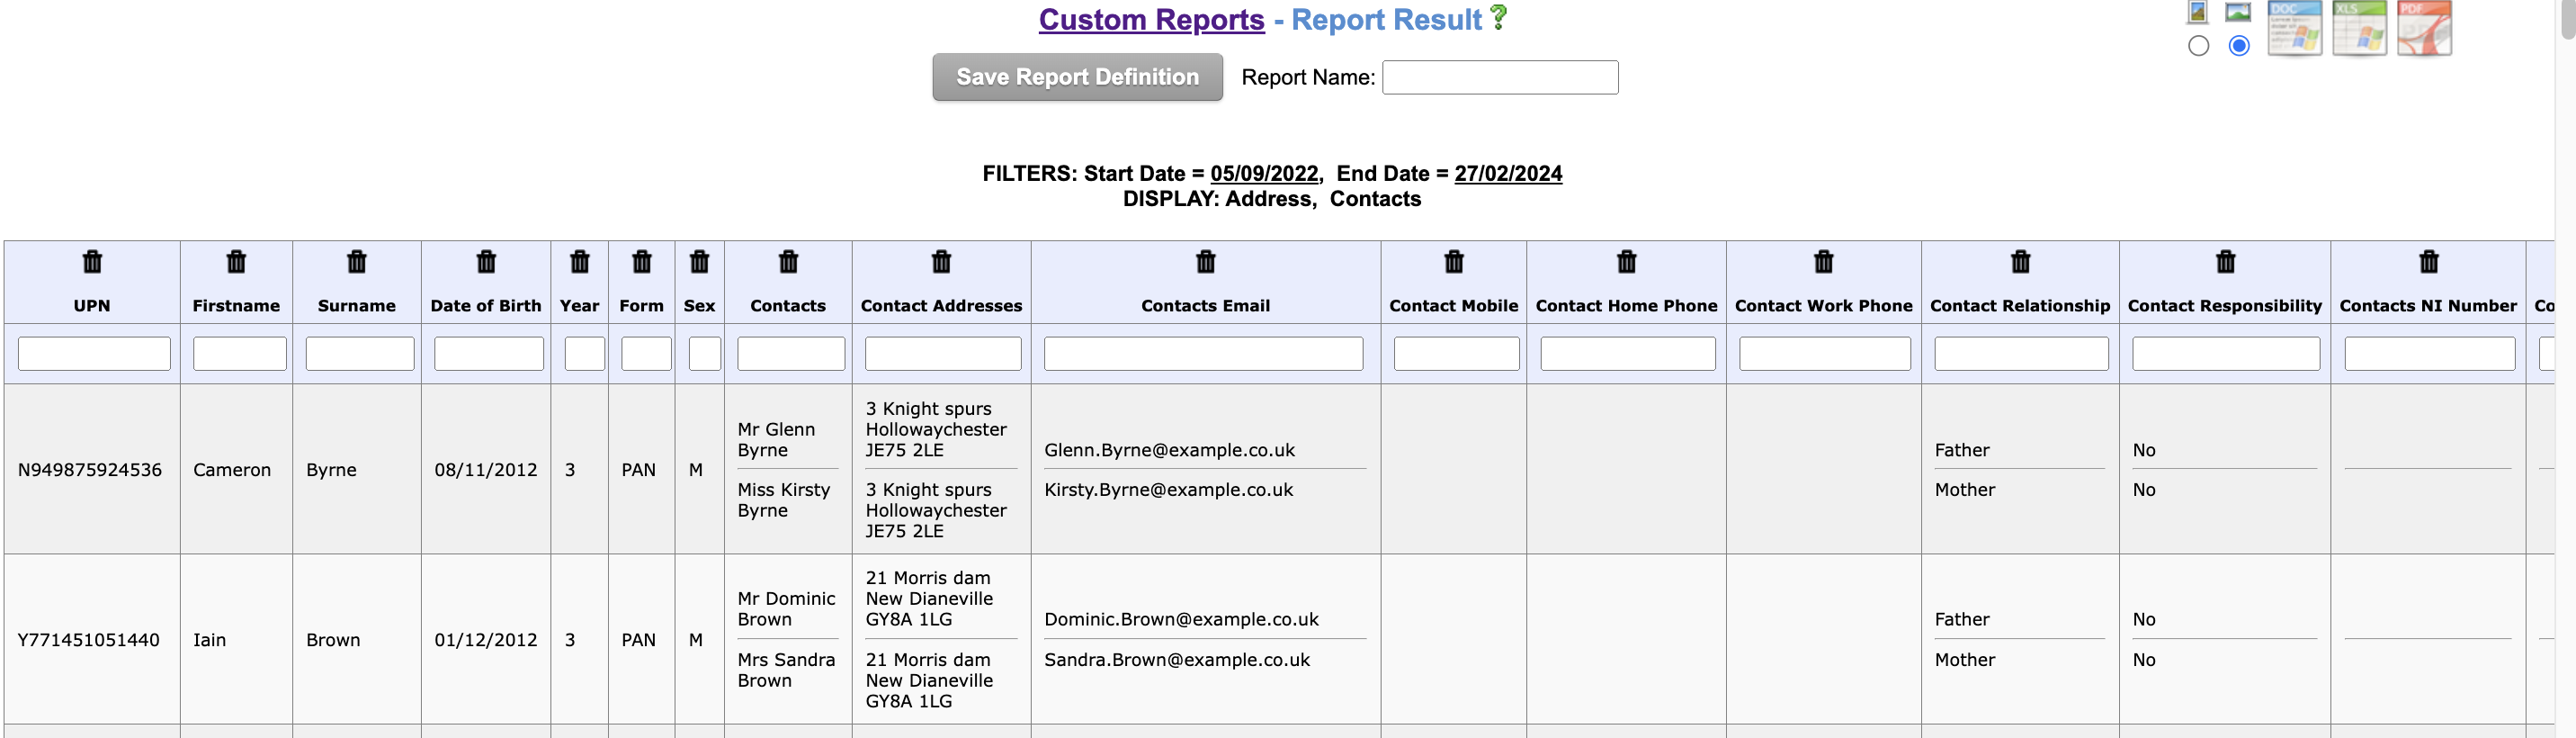Click the trash icon above the Contacts header

coord(789,262)
